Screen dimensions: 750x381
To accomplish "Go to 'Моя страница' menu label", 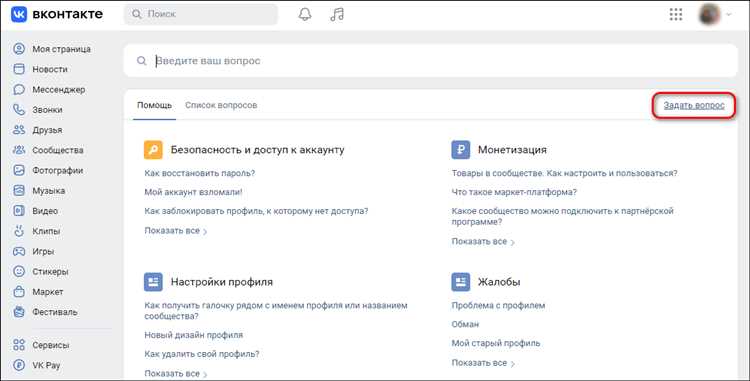I will click(x=61, y=49).
